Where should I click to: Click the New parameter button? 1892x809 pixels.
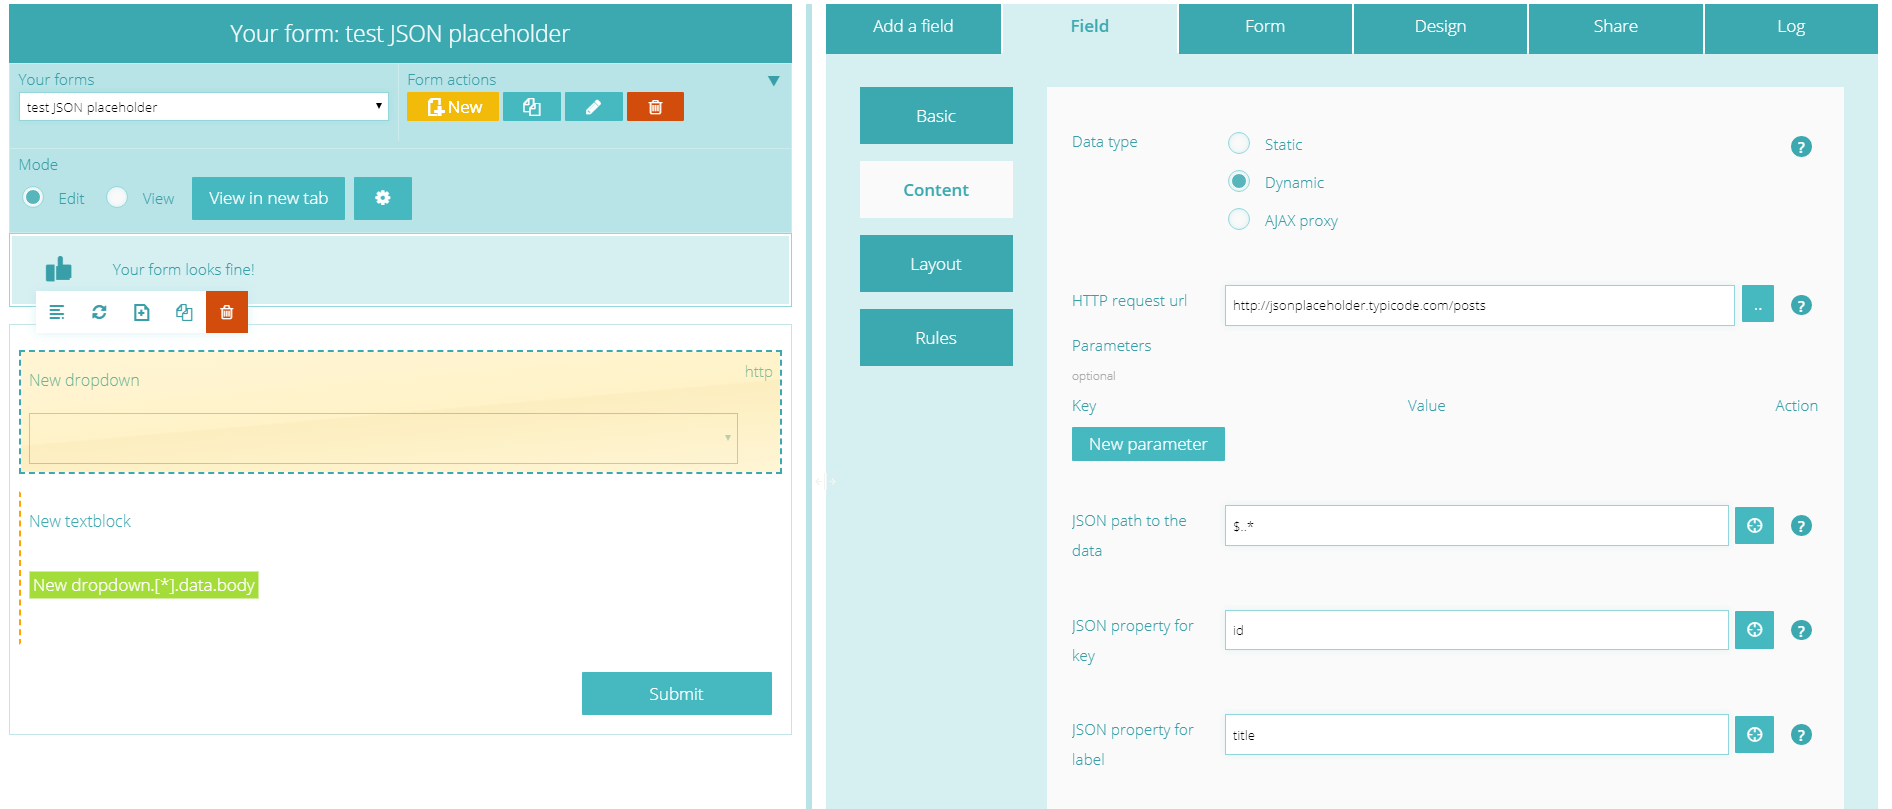(1148, 444)
